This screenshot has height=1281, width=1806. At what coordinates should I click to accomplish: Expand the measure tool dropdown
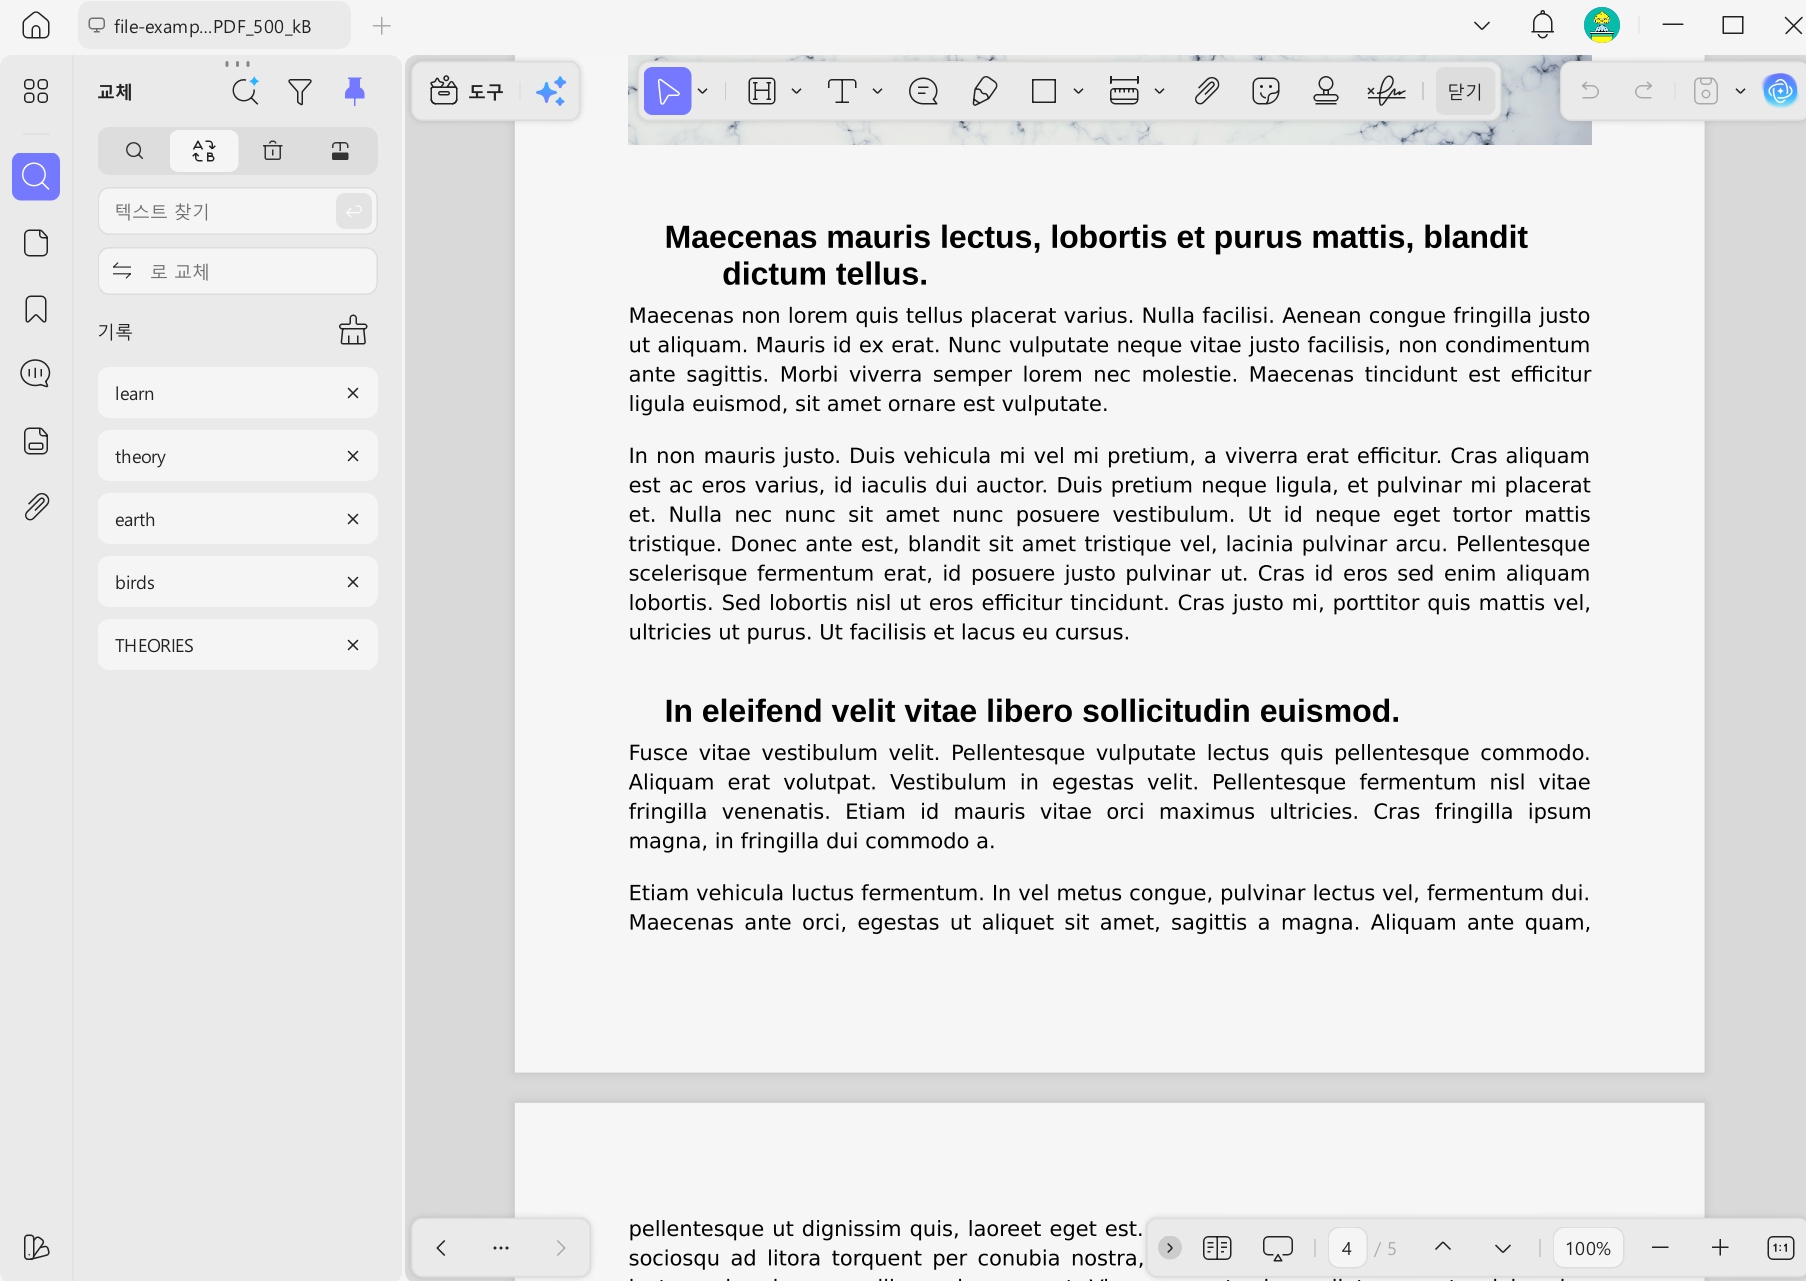pos(1160,92)
